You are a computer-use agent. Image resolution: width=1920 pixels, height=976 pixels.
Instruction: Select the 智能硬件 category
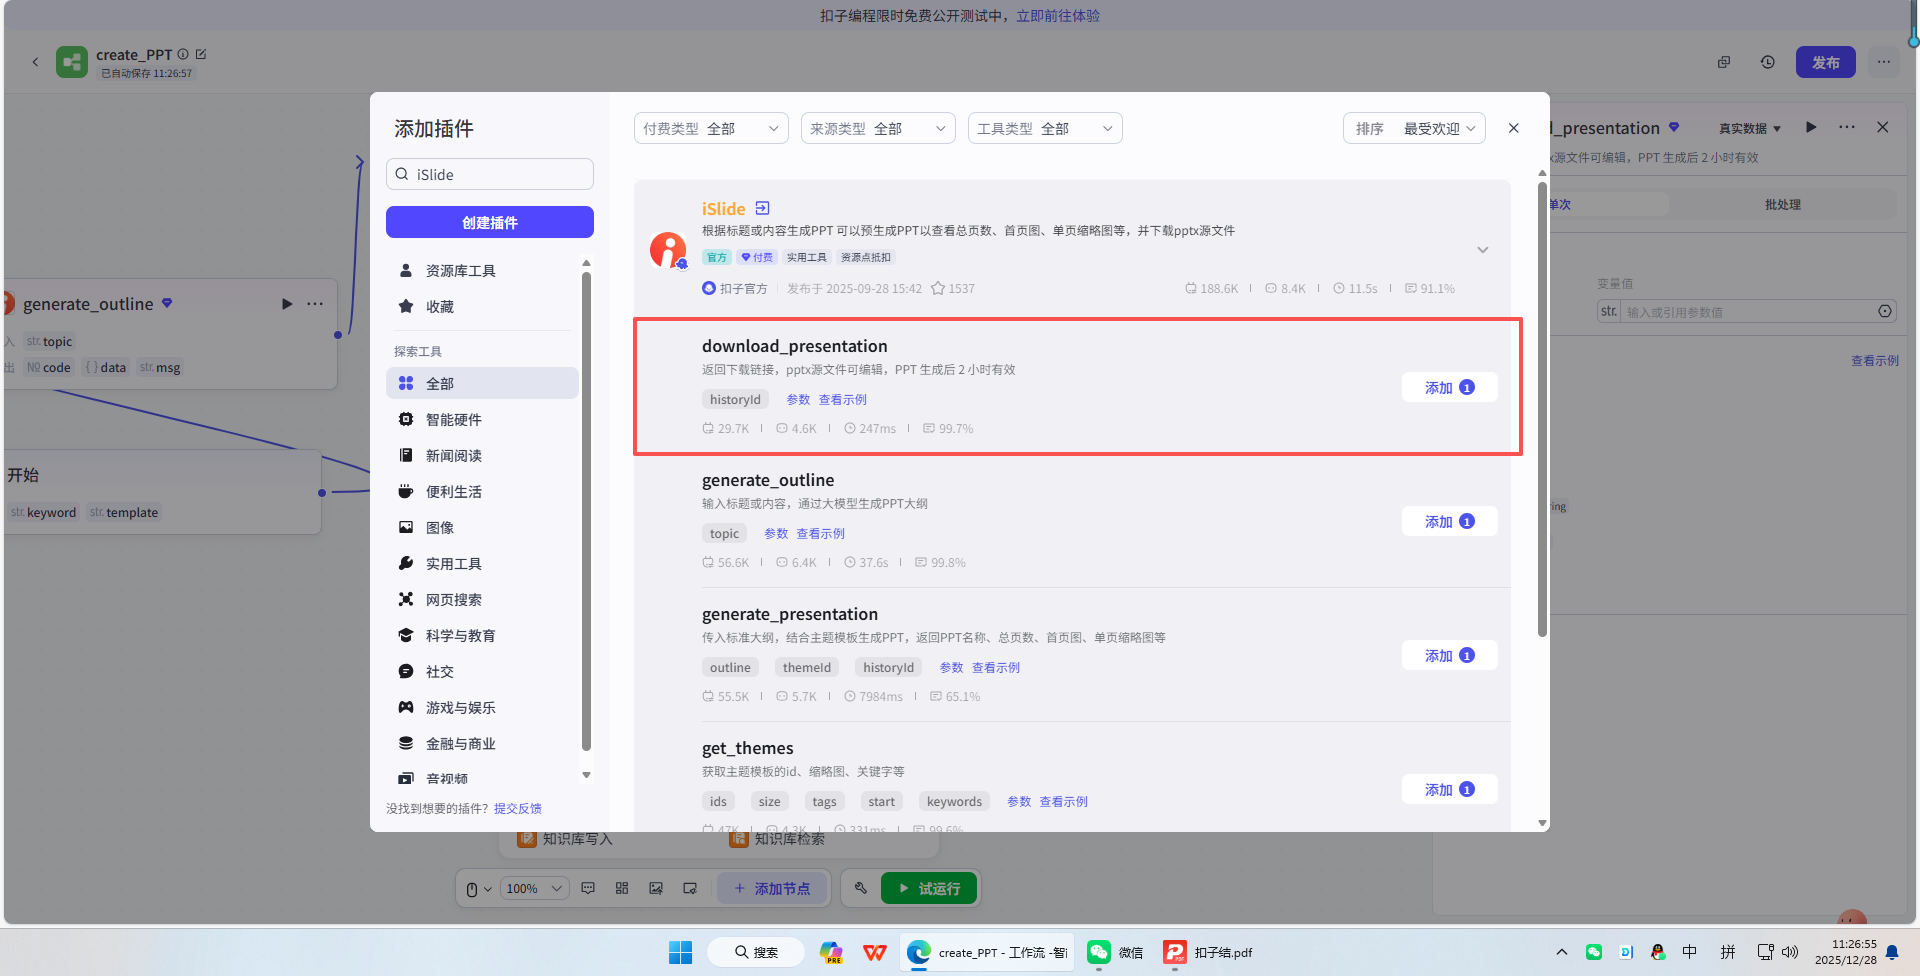point(482,419)
